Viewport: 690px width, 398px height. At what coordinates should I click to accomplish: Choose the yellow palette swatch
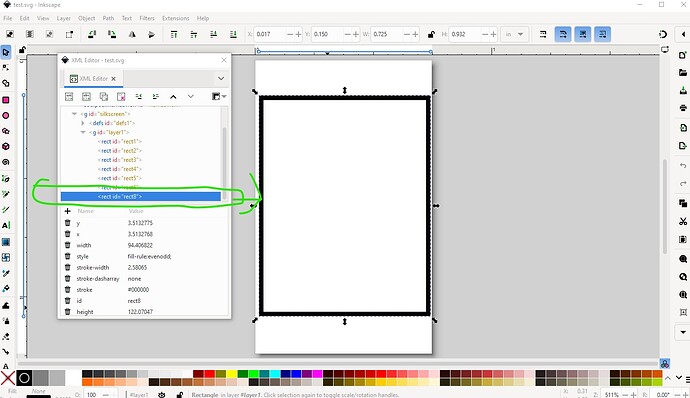click(231, 374)
